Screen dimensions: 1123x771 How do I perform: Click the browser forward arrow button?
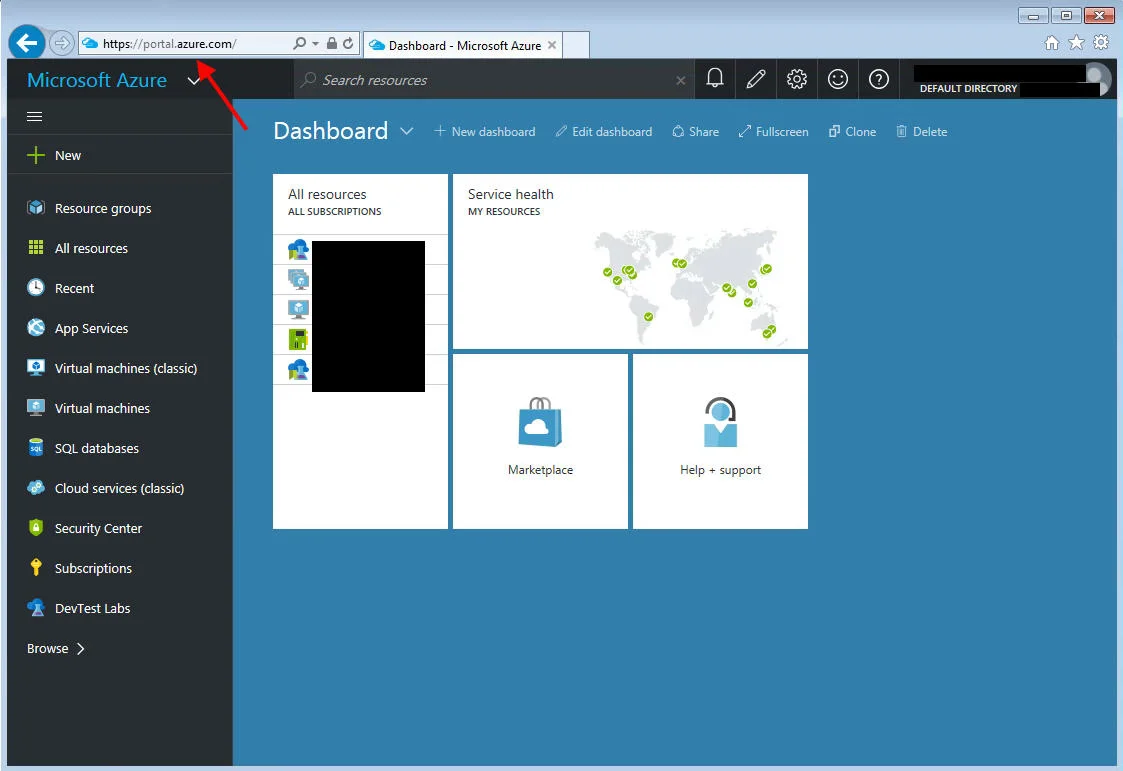pyautogui.click(x=62, y=44)
